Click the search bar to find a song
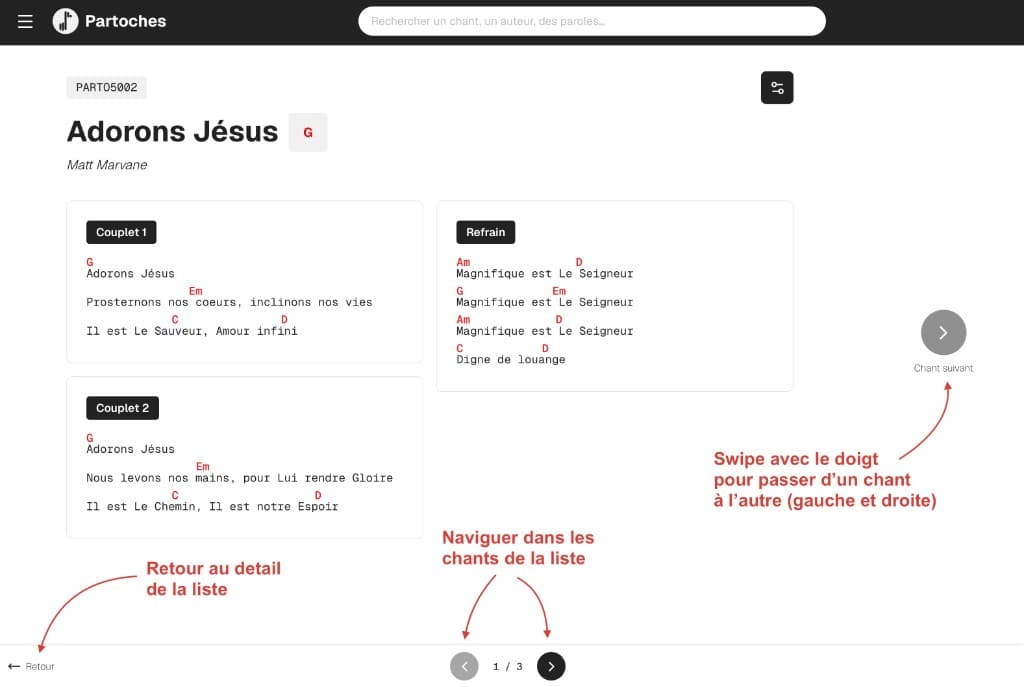This screenshot has height=687, width=1024. click(x=592, y=21)
